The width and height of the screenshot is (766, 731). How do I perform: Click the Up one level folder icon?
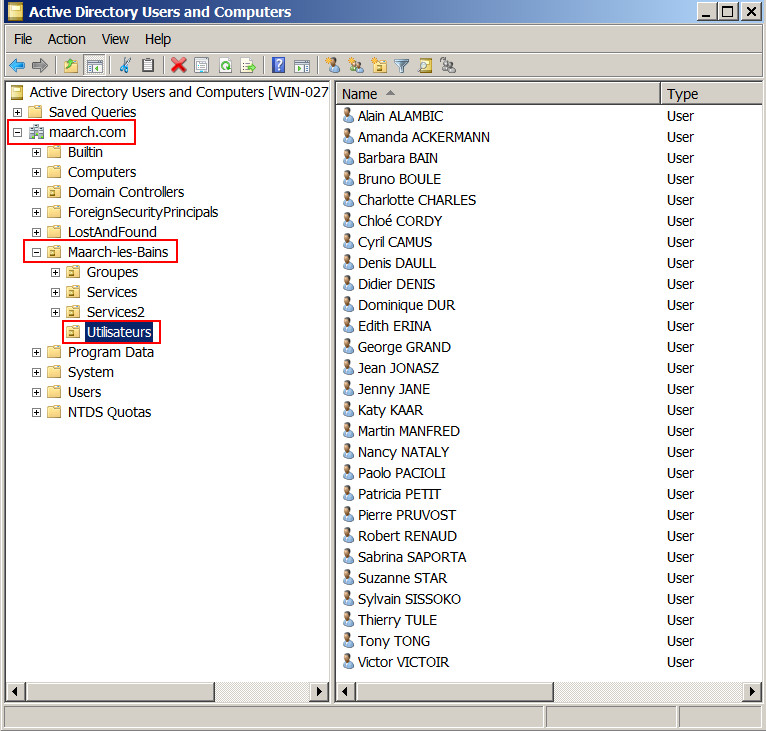click(x=71, y=66)
